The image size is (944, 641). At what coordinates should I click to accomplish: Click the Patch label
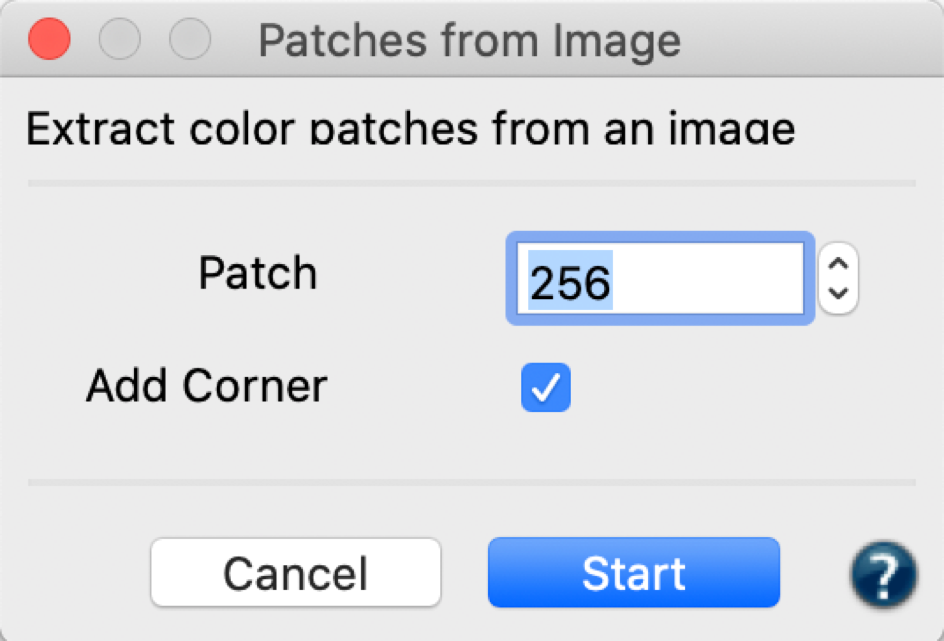coord(258,273)
